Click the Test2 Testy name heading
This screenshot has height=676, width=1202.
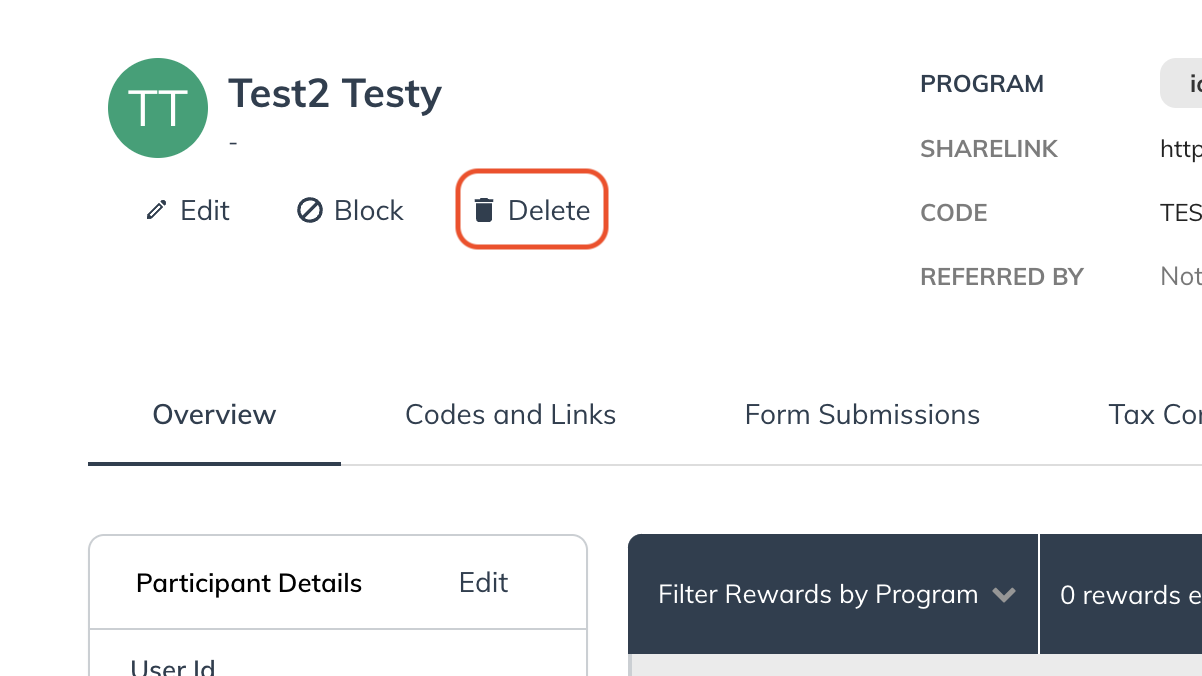coord(335,94)
